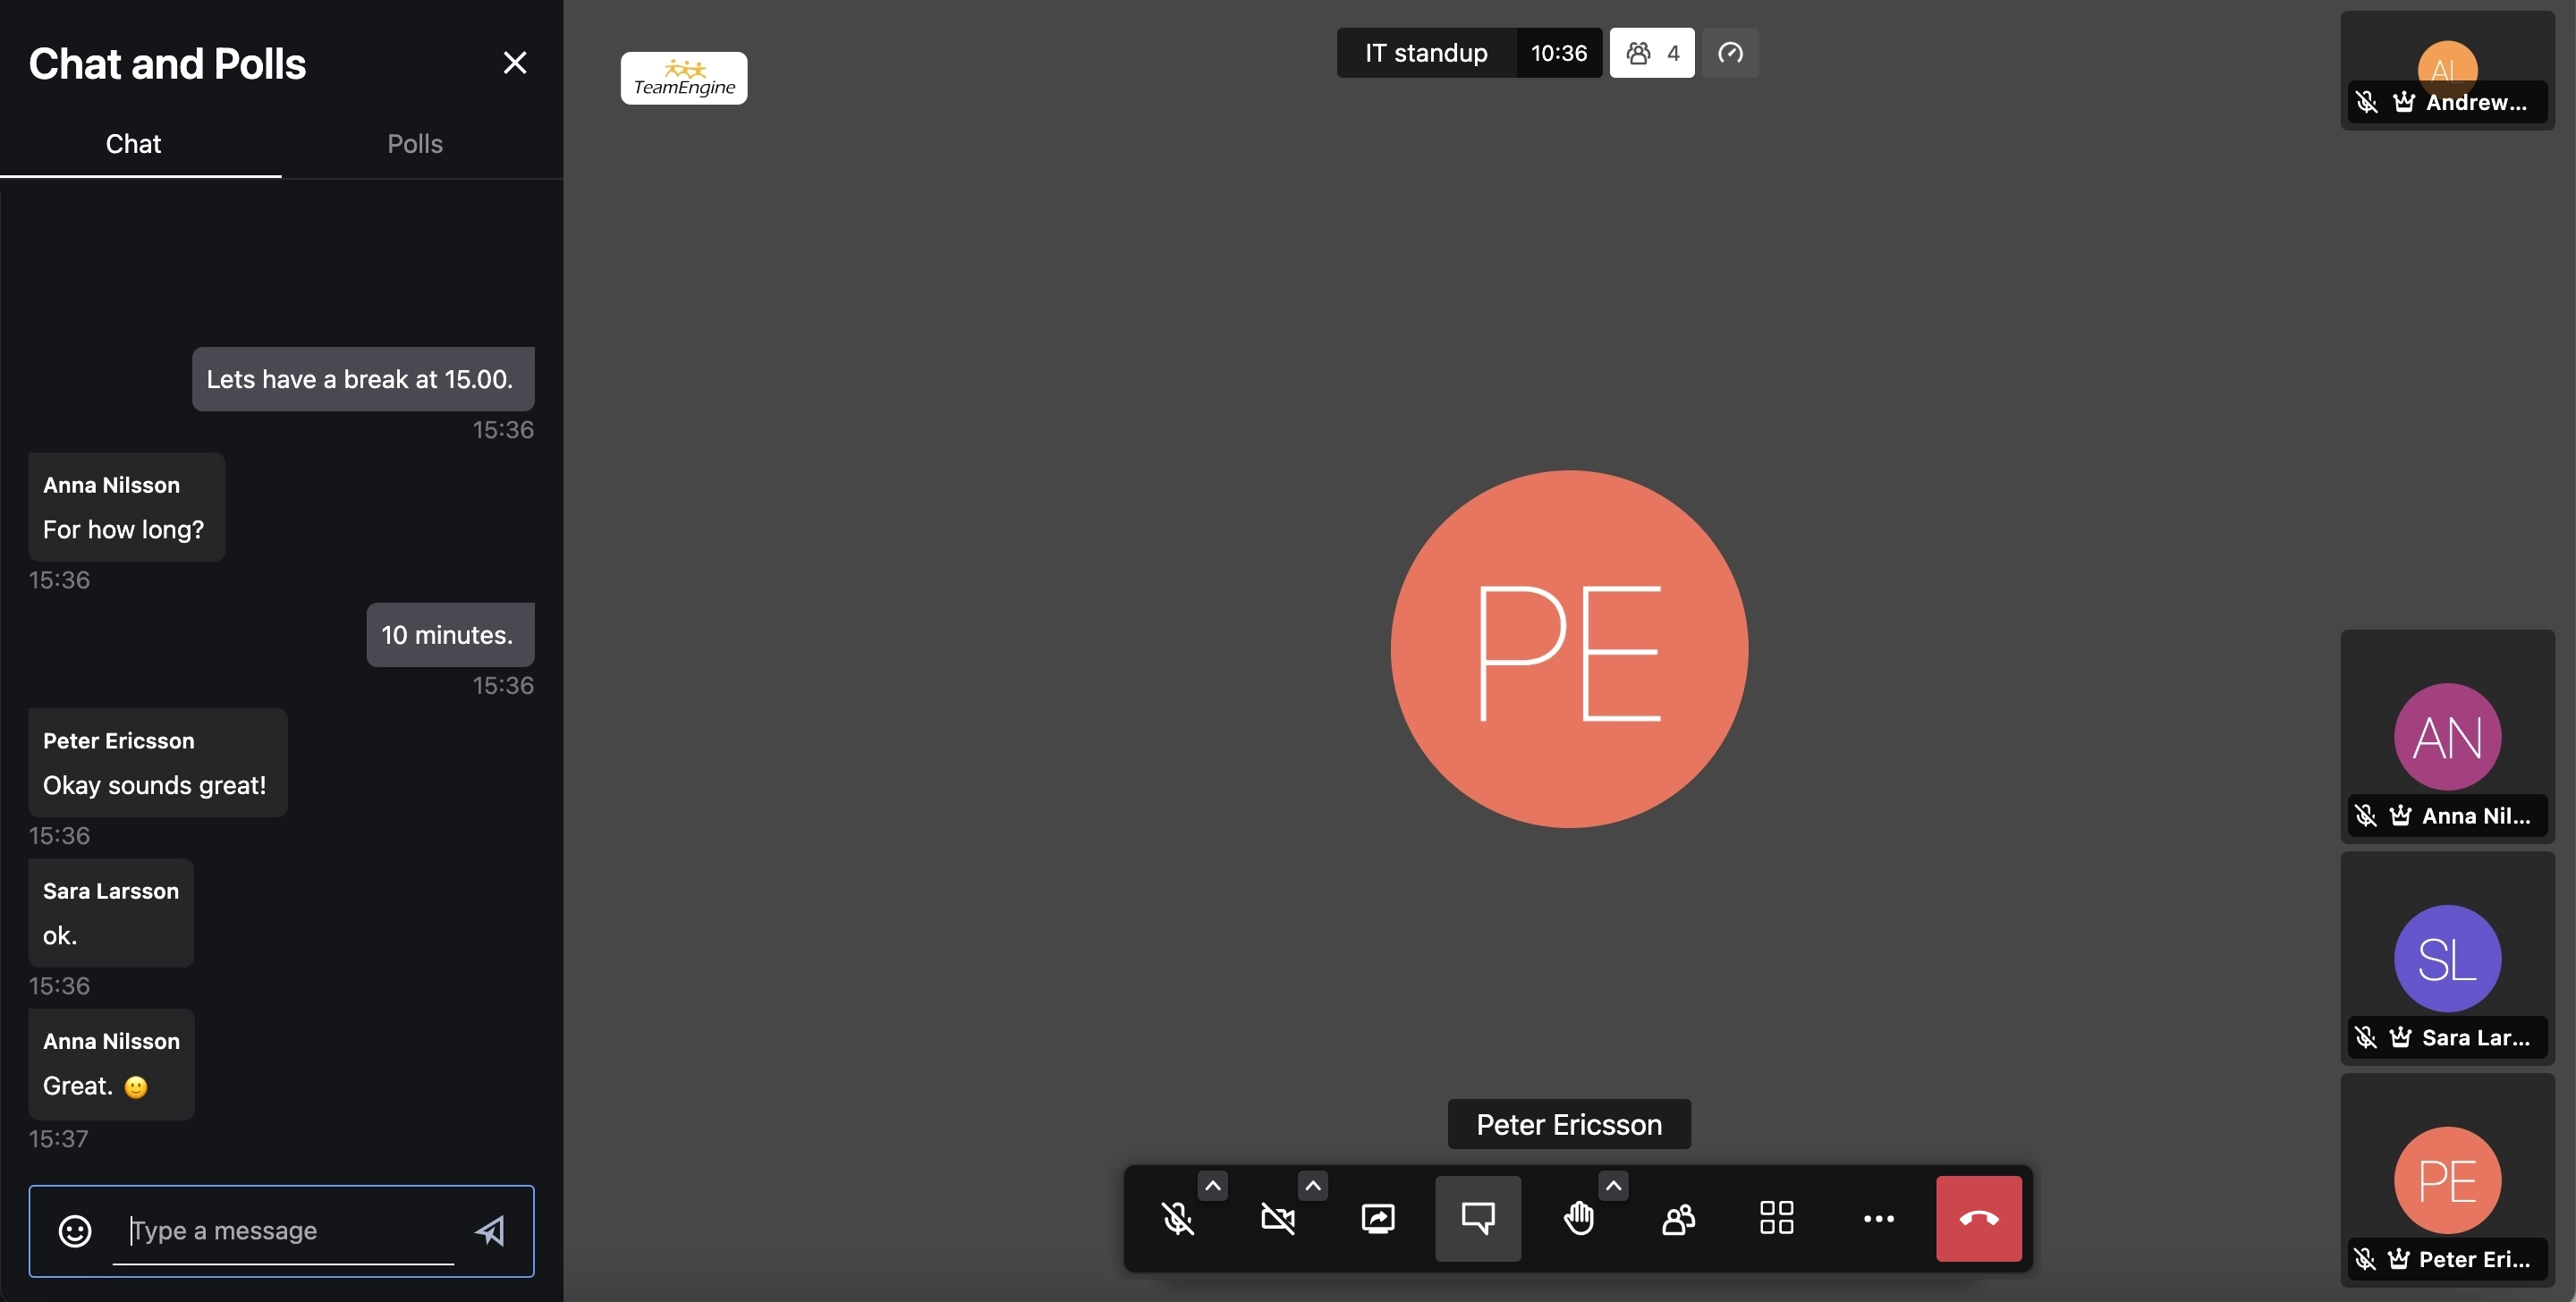Open more actions menu

[1878, 1218]
